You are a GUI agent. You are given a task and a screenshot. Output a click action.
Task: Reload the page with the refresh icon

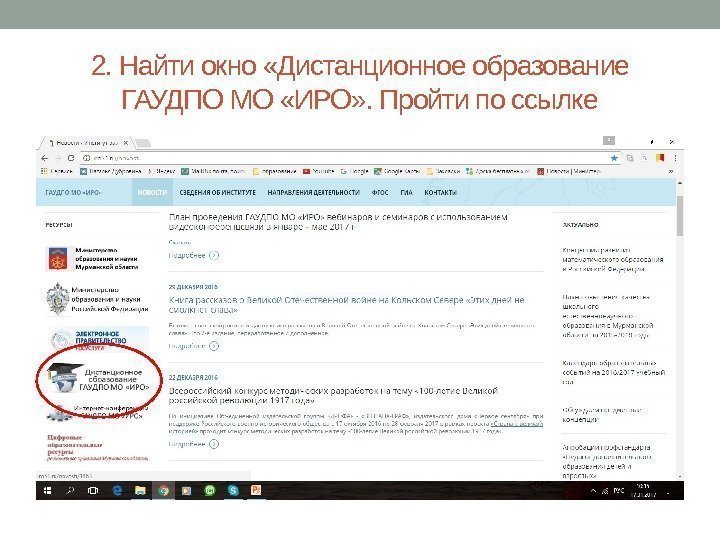pos(71,158)
